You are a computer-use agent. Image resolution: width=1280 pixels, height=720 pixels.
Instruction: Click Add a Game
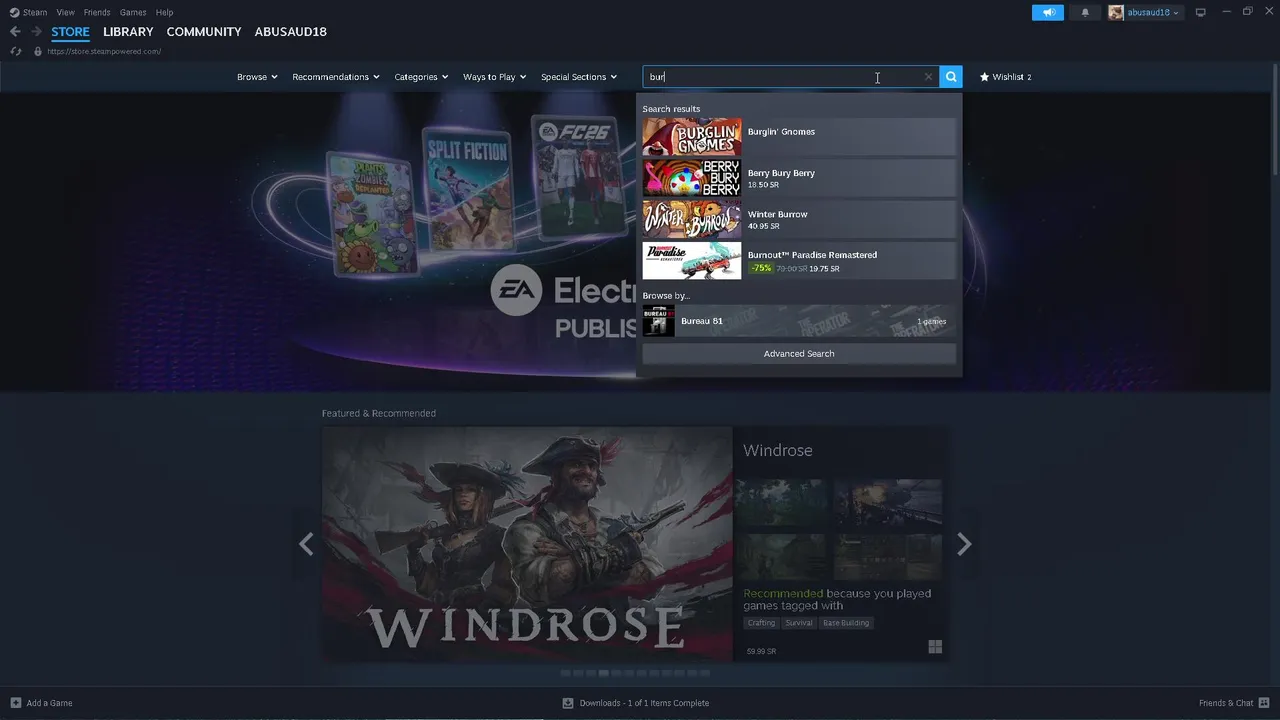[x=41, y=703]
